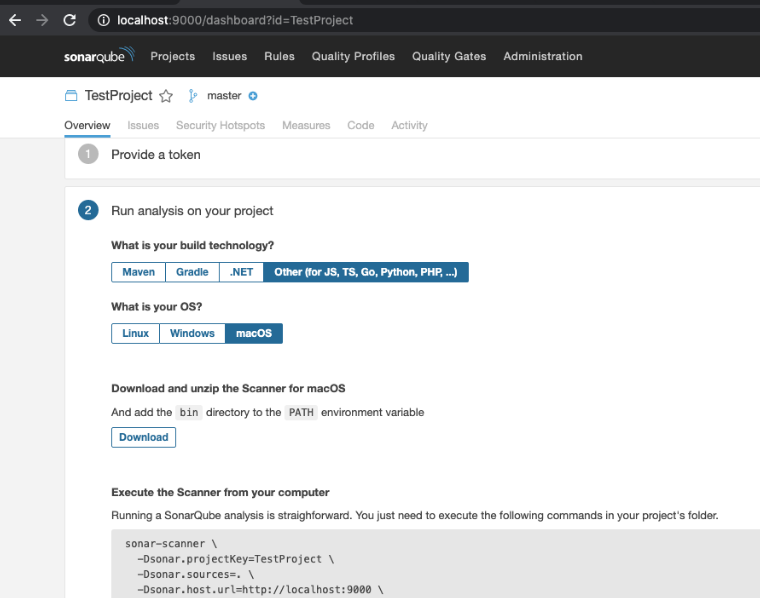Open the Quality Profiles page
The width and height of the screenshot is (760, 598).
(x=353, y=57)
